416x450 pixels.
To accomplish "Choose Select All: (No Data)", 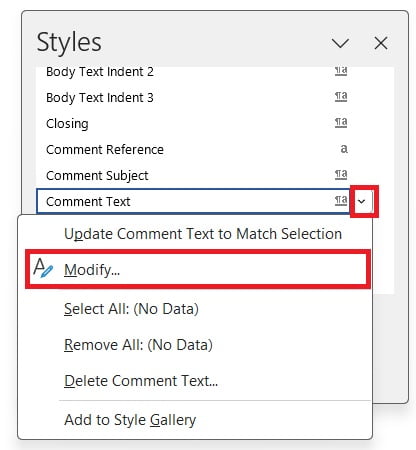I will [x=131, y=309].
